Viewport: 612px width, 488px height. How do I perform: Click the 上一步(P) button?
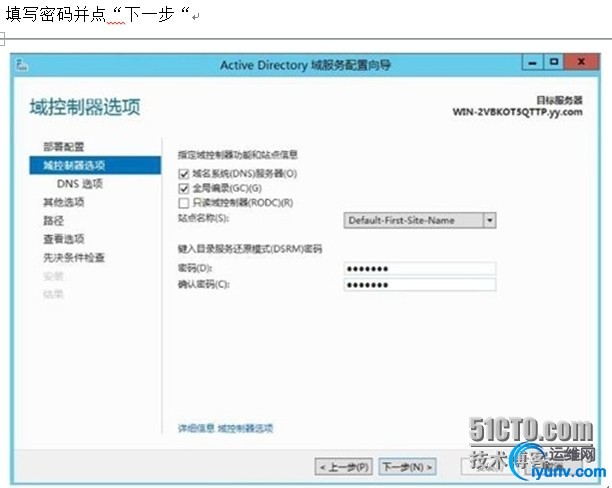point(344,467)
